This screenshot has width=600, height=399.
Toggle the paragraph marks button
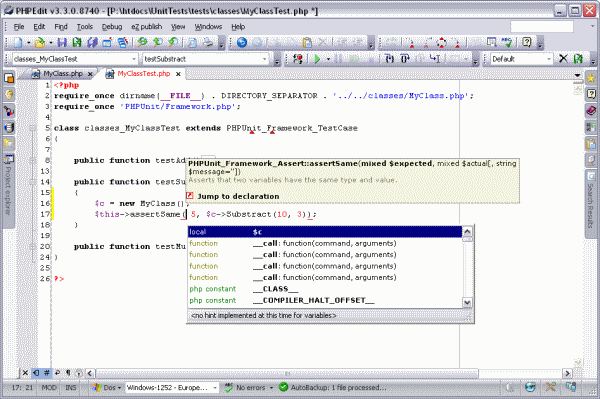coord(68,373)
